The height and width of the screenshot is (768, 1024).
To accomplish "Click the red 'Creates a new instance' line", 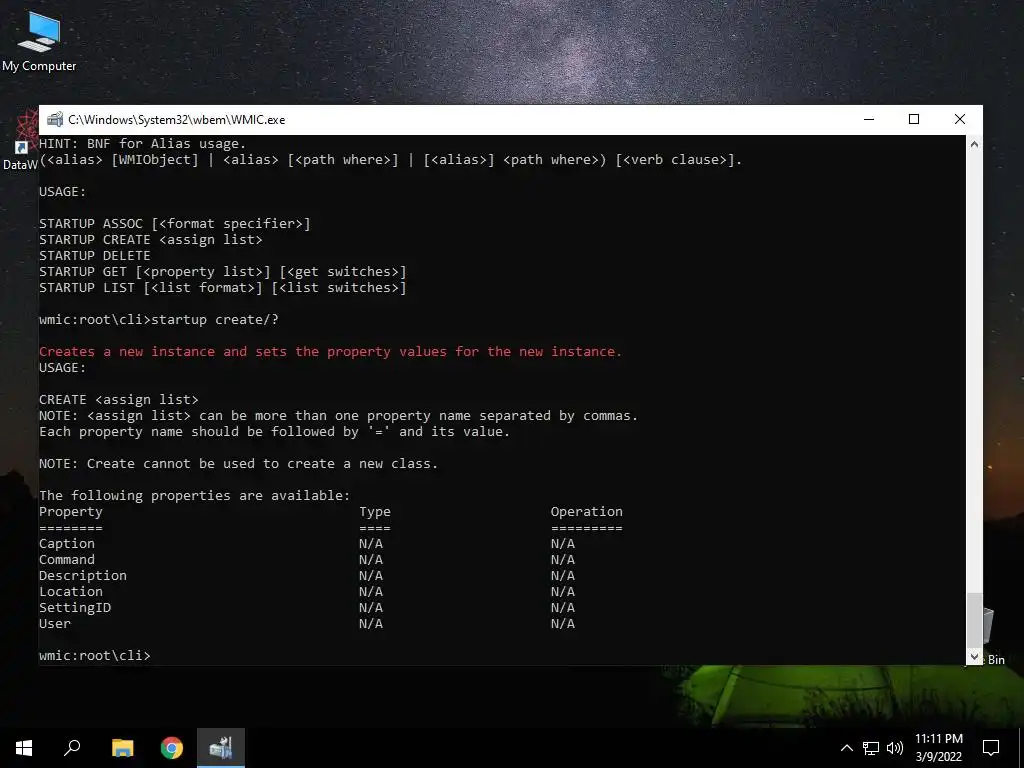I will pos(330,351).
